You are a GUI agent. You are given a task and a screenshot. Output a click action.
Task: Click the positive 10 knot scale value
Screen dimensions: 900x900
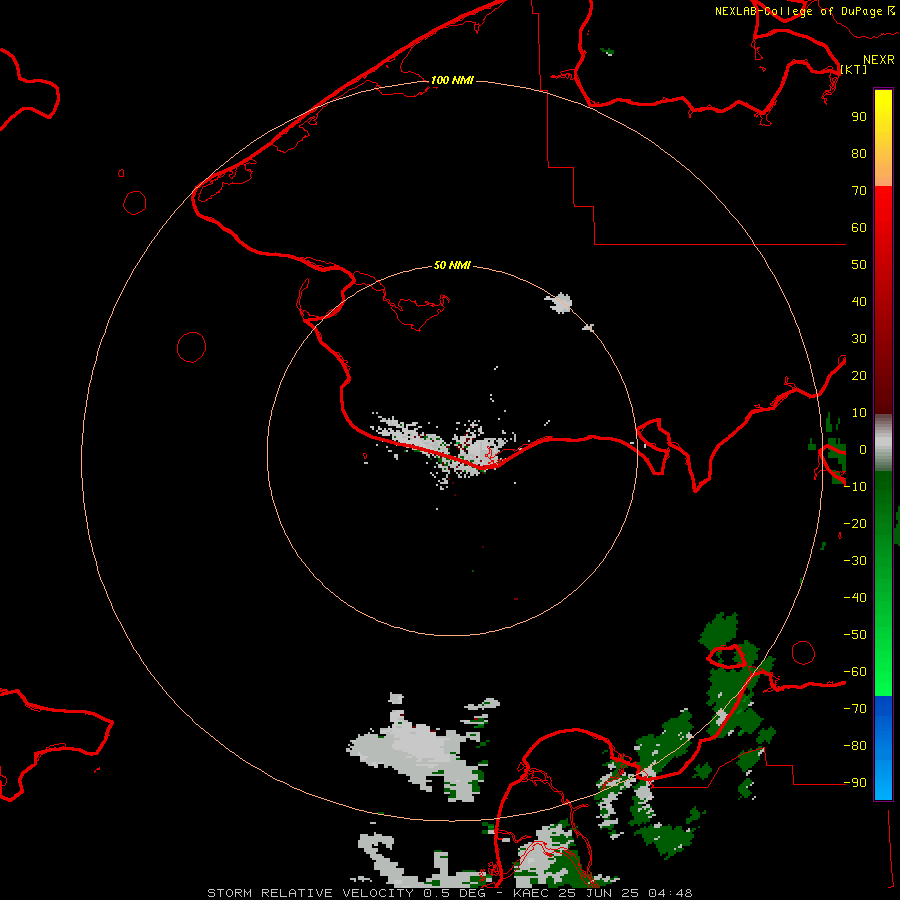click(859, 413)
